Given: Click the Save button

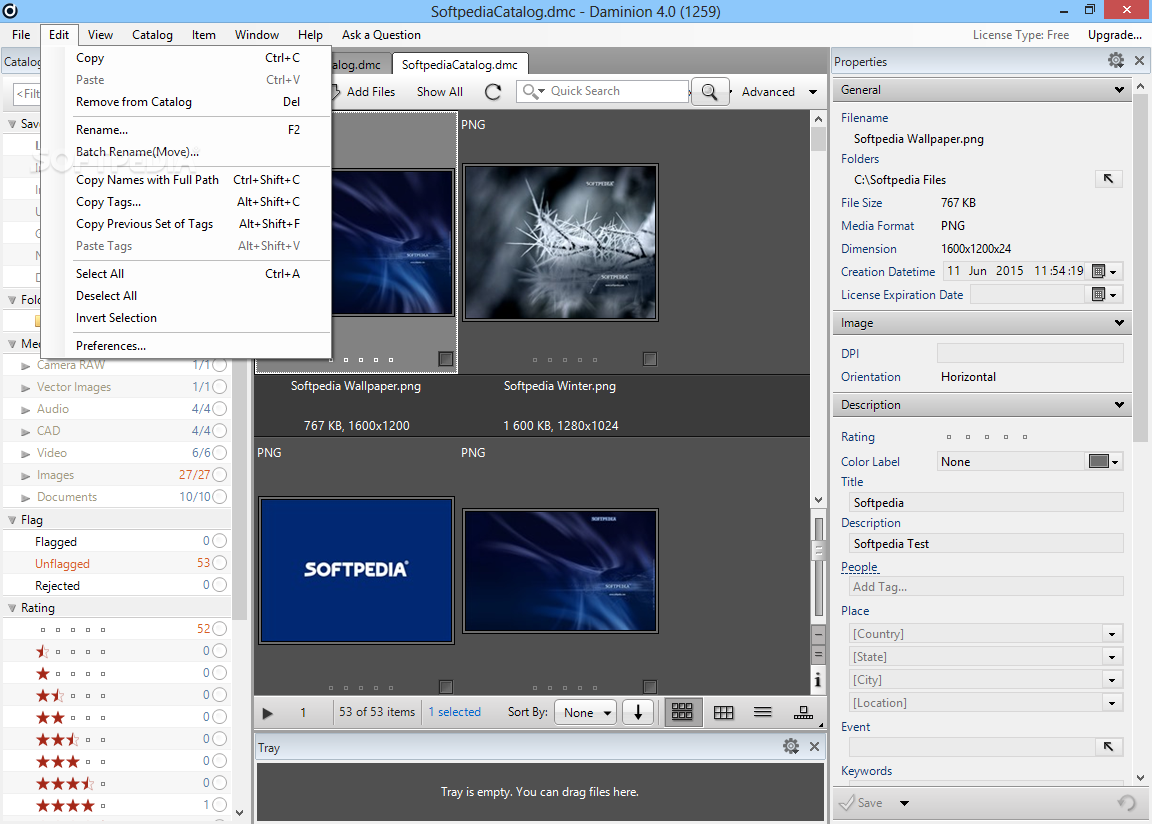Looking at the screenshot, I should click(861, 803).
